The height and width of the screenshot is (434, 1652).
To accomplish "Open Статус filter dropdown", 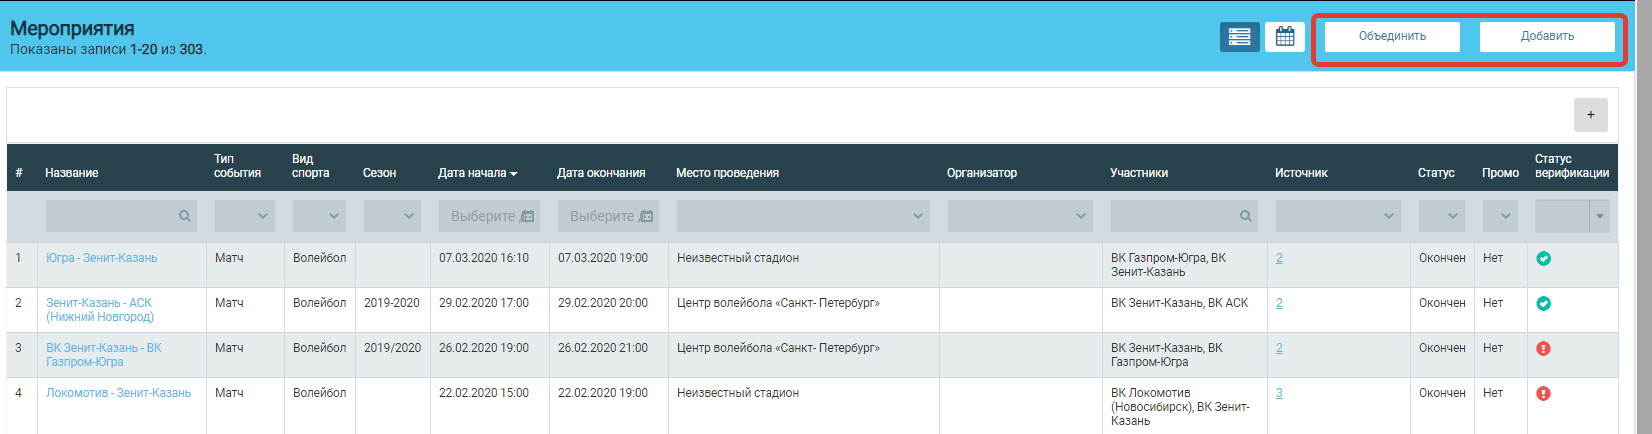I will 1442,216.
